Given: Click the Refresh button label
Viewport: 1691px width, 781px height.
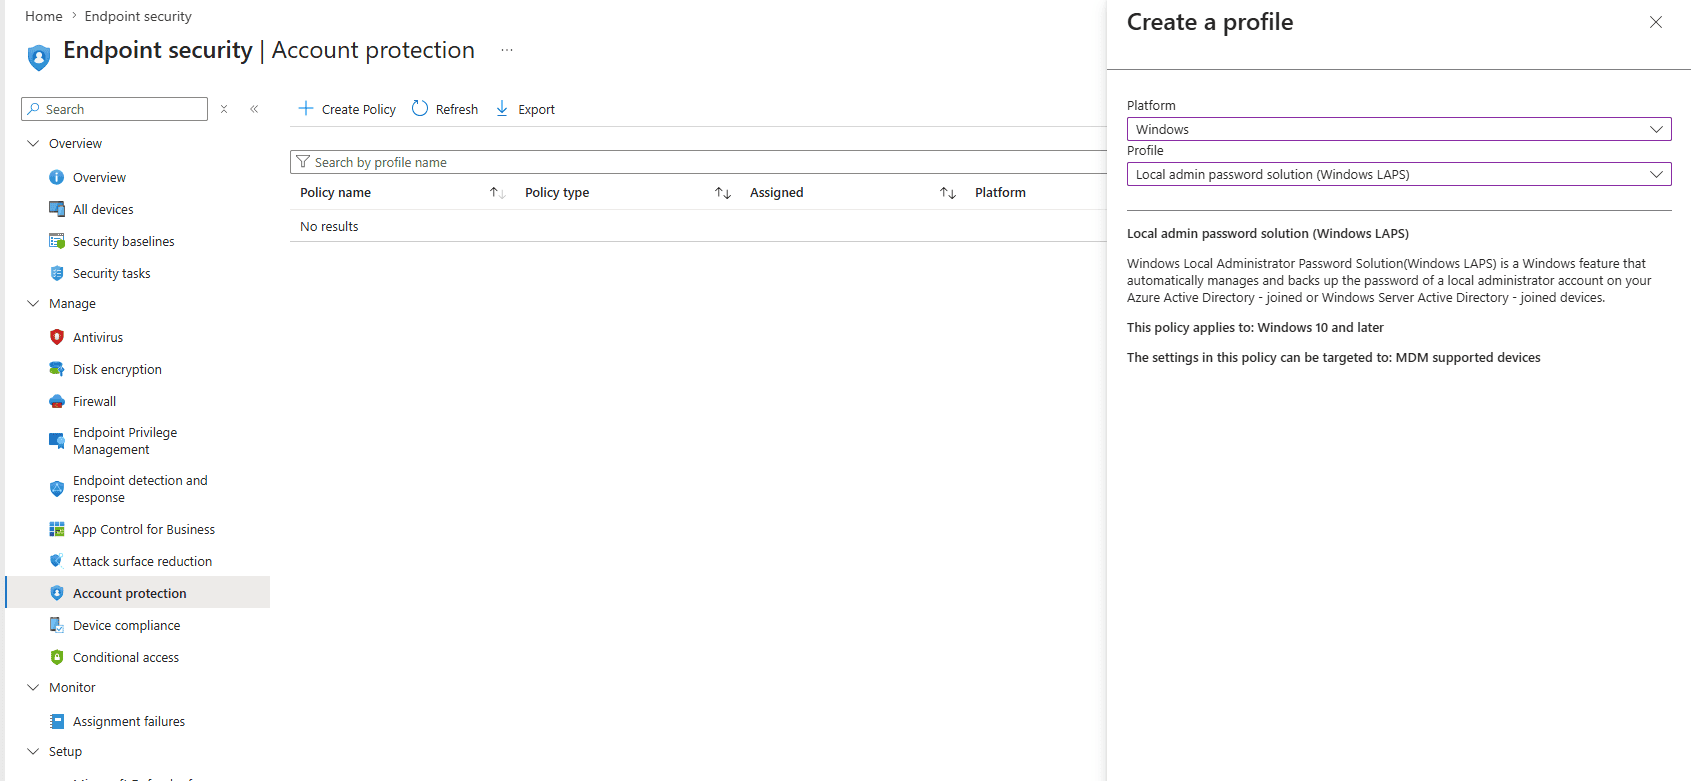Looking at the screenshot, I should point(457,109).
